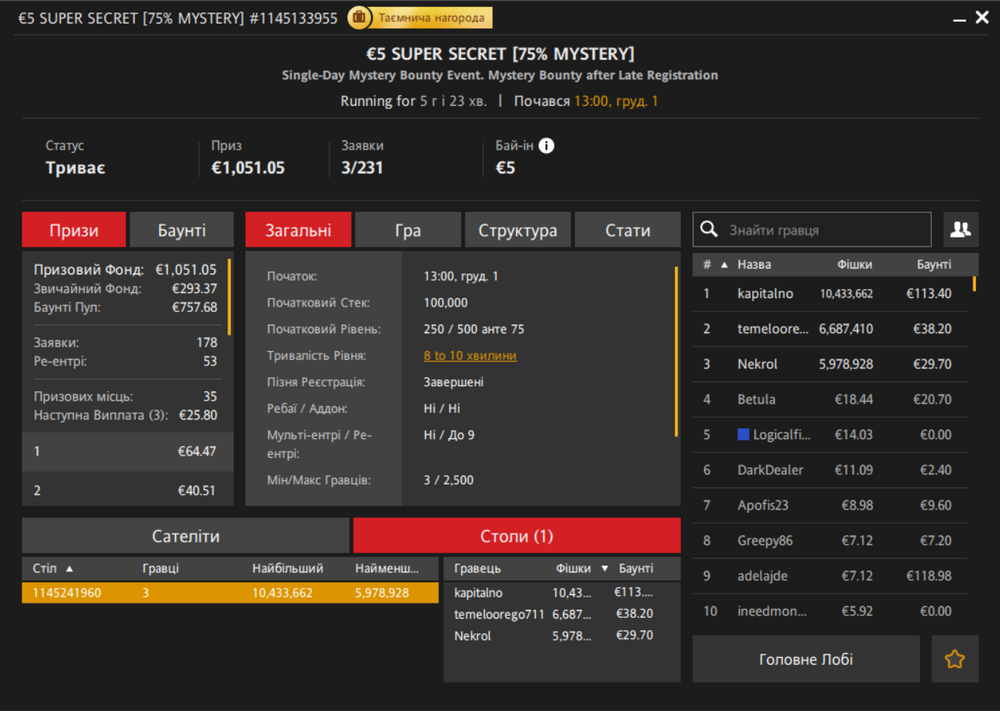The width and height of the screenshot is (1000, 711).
Task: Sort tables list by Стіл column
Action: [45, 568]
